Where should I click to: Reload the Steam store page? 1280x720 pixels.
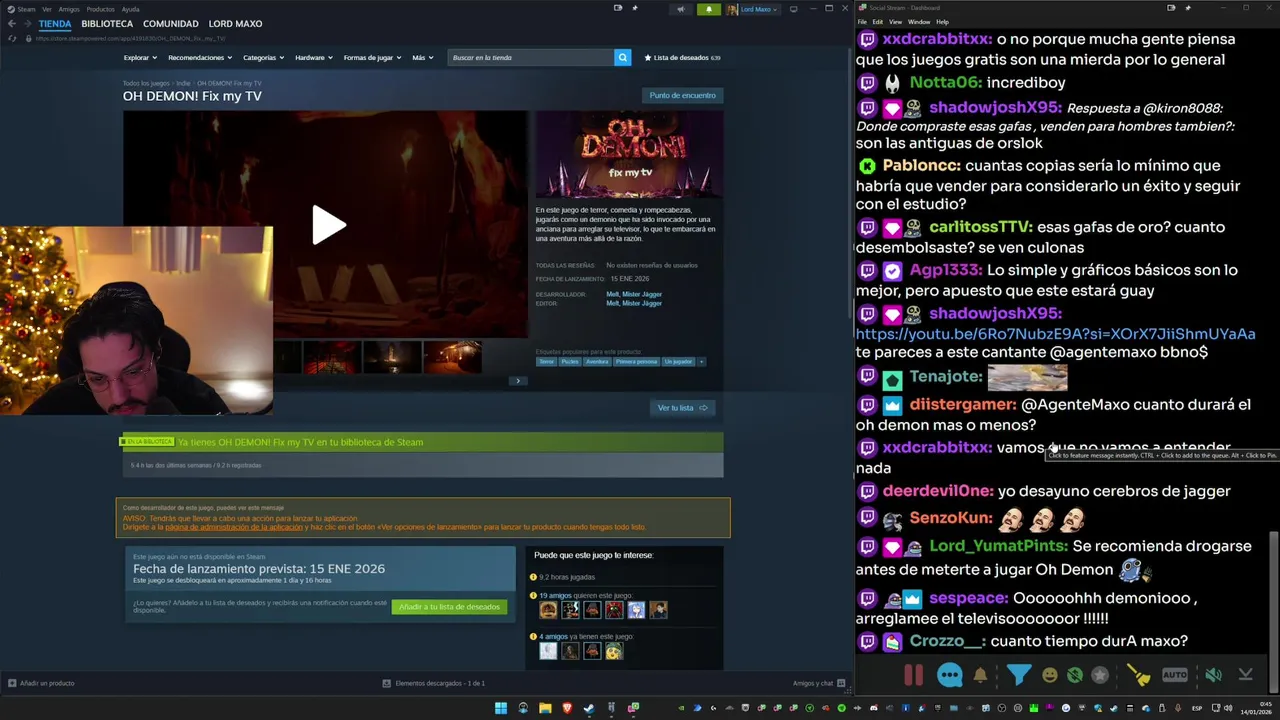pyautogui.click(x=12, y=38)
